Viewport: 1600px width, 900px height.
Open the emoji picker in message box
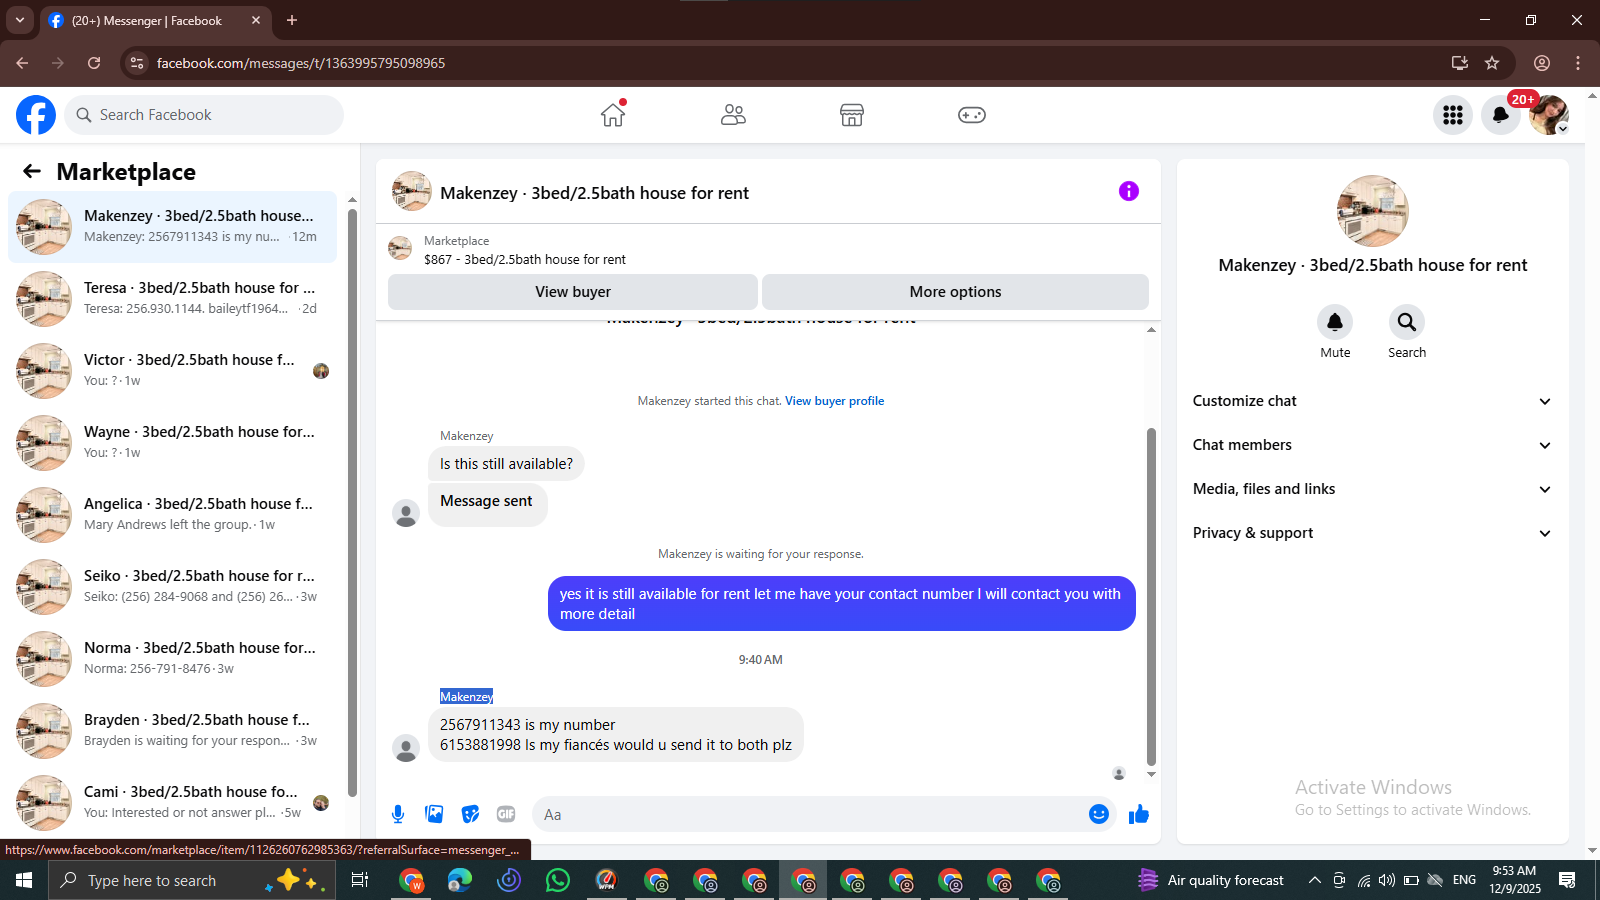pyautogui.click(x=1099, y=814)
